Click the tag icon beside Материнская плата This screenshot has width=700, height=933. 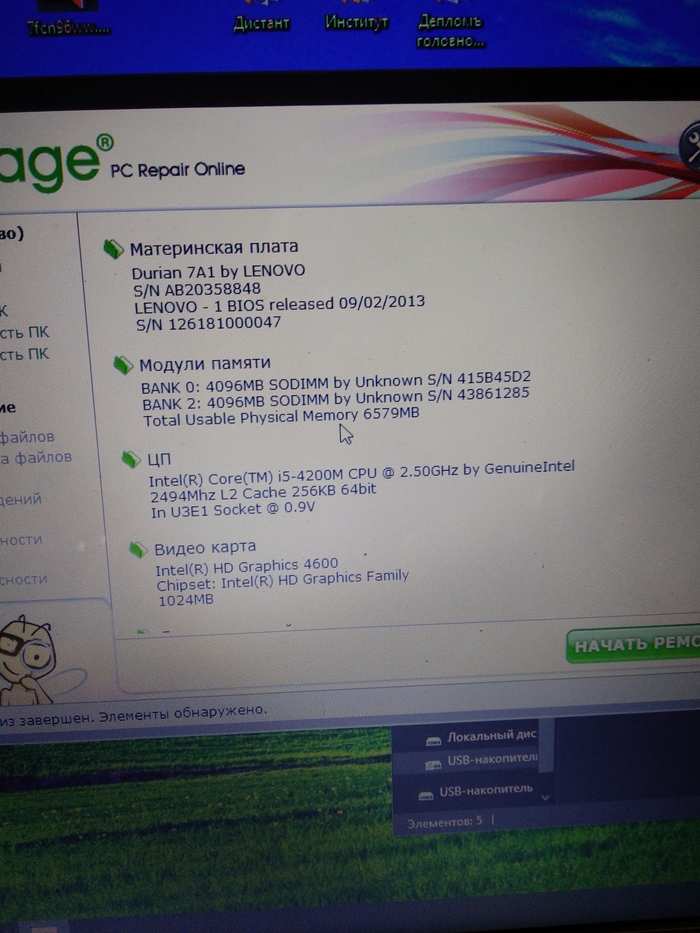(x=113, y=249)
